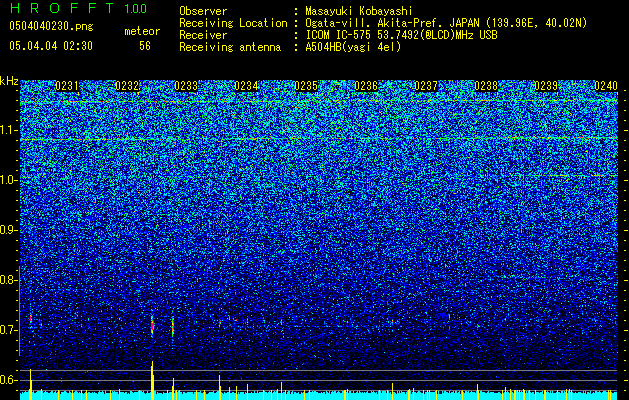Click the 0237 time marker

coord(426,86)
